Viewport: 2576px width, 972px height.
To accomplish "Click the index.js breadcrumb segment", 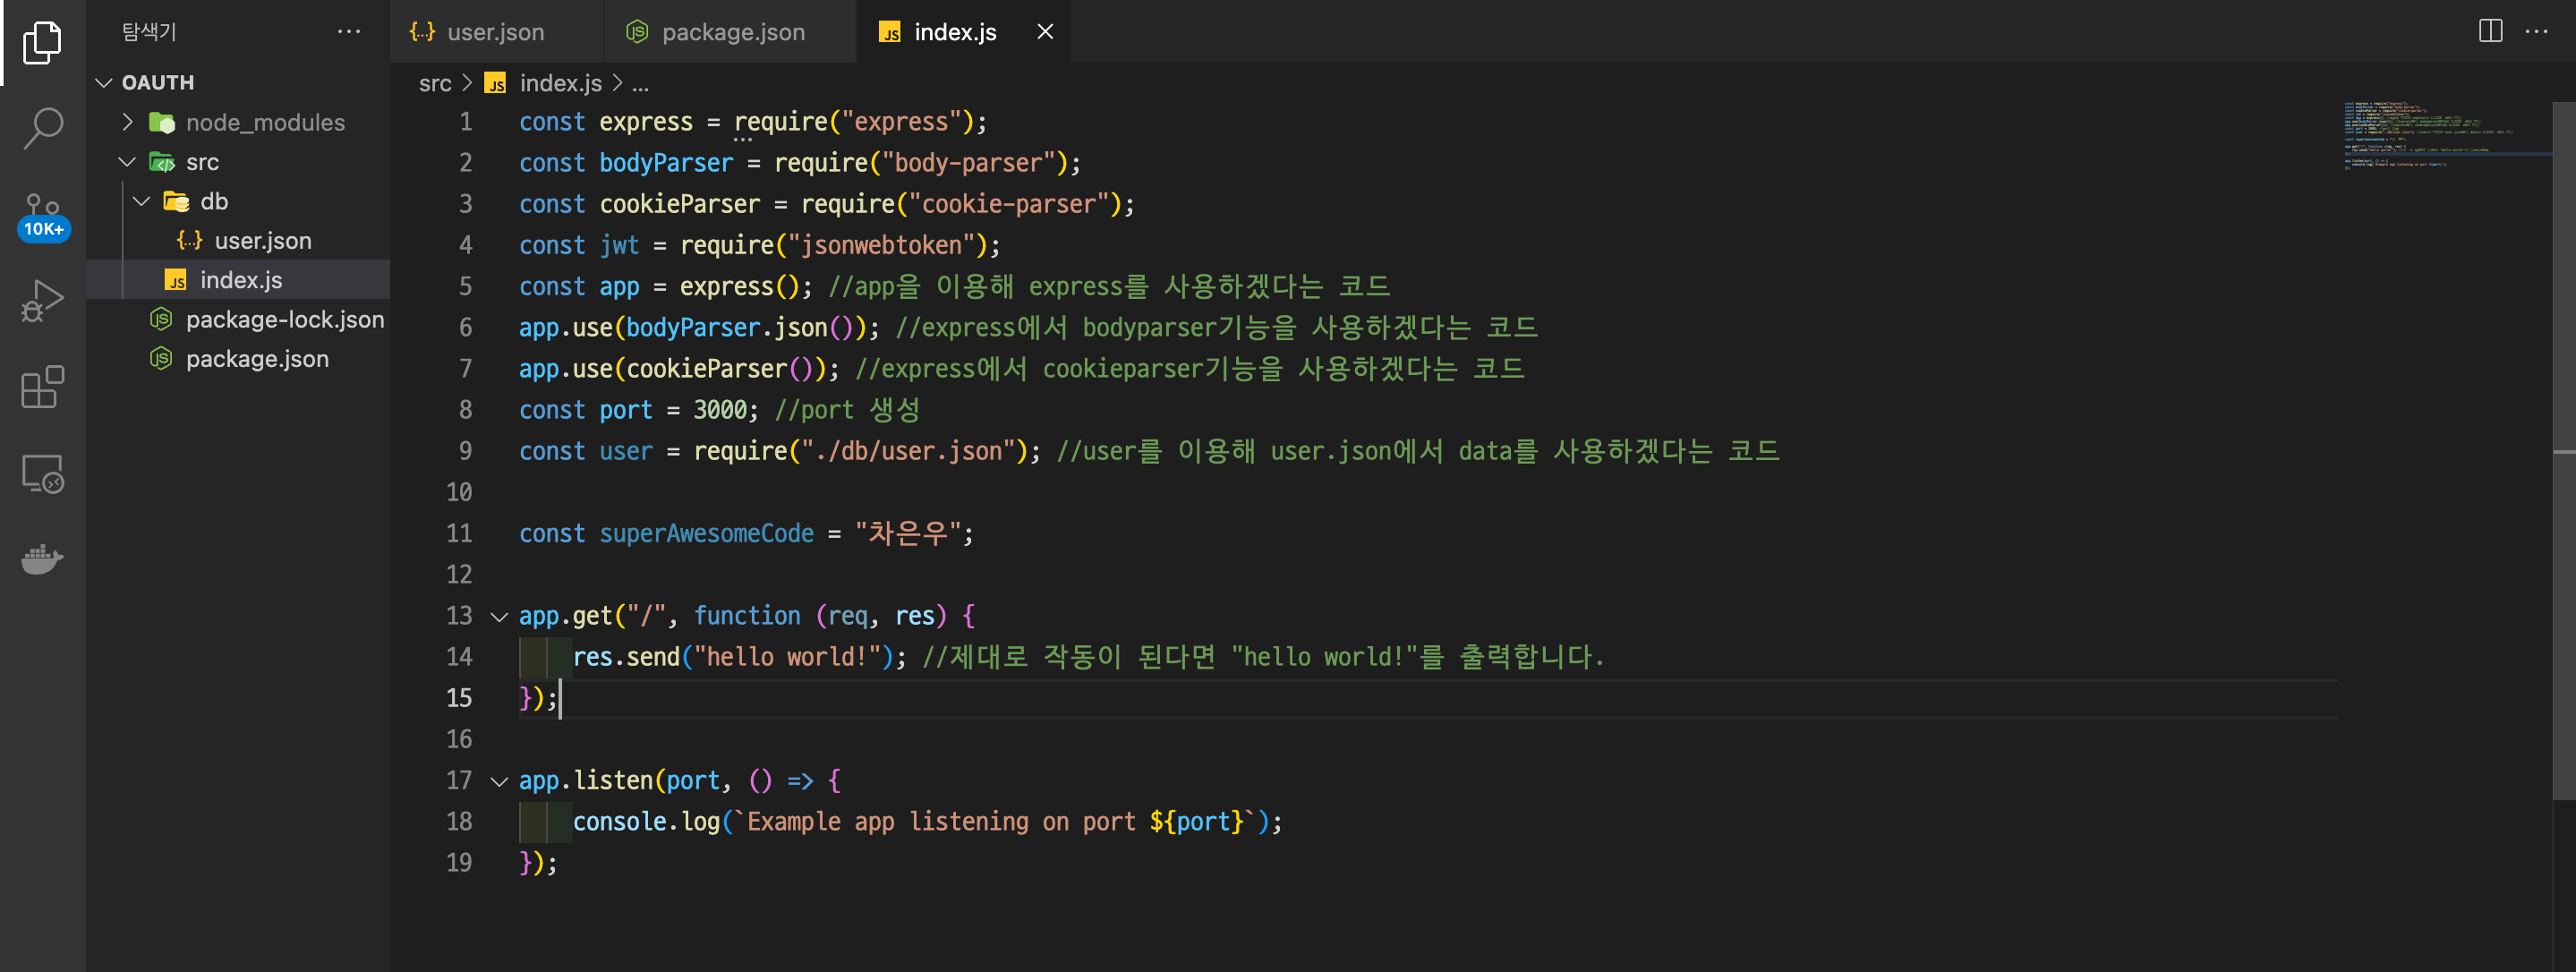I will pyautogui.click(x=560, y=83).
